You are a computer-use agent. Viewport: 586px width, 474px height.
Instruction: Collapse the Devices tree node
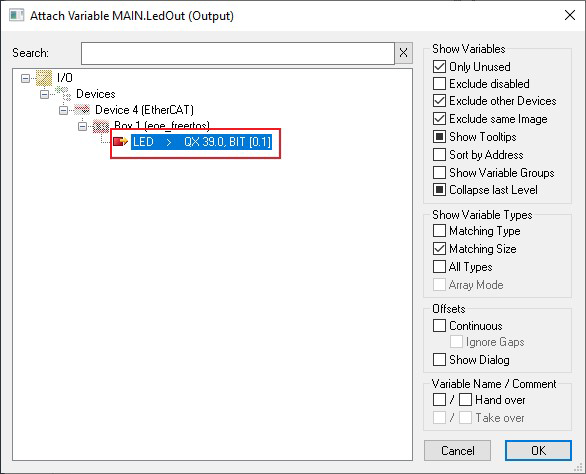tap(44, 94)
